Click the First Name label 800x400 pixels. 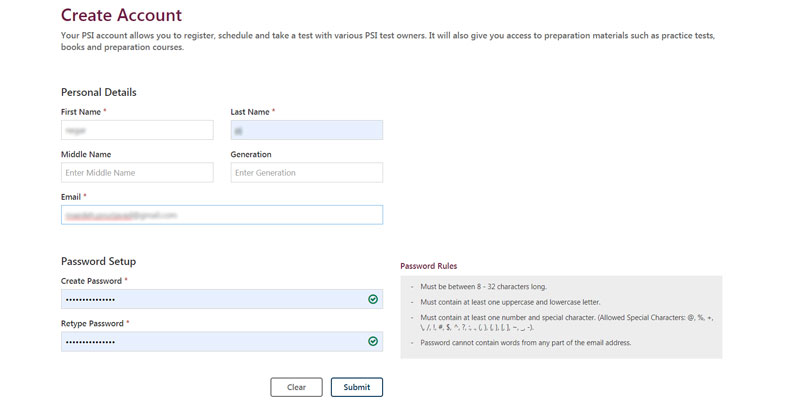click(x=81, y=112)
